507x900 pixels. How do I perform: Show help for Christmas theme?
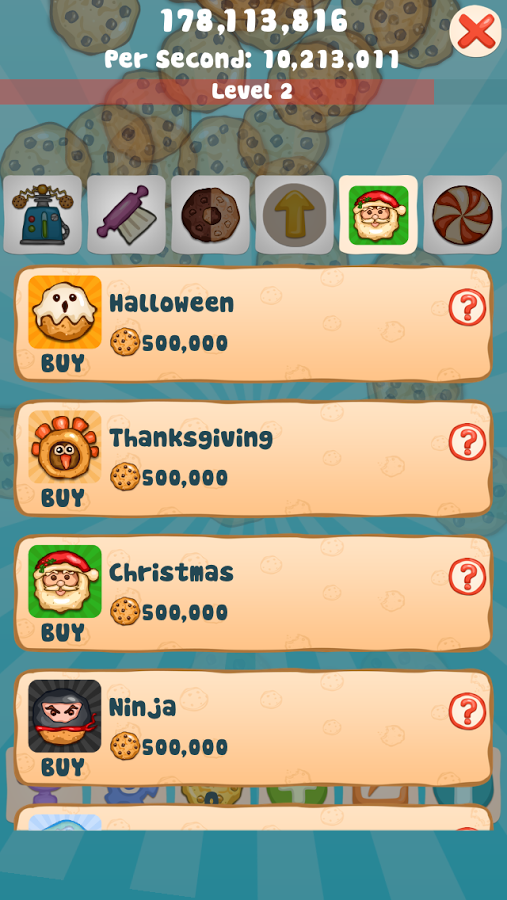click(x=467, y=577)
